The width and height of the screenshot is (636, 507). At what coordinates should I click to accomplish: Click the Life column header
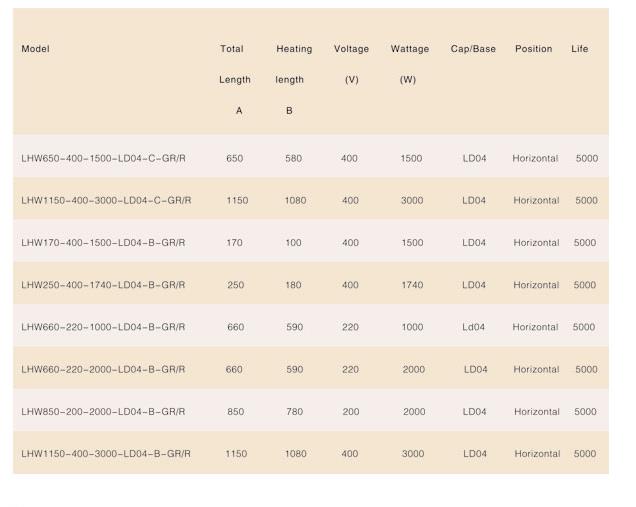point(580,49)
